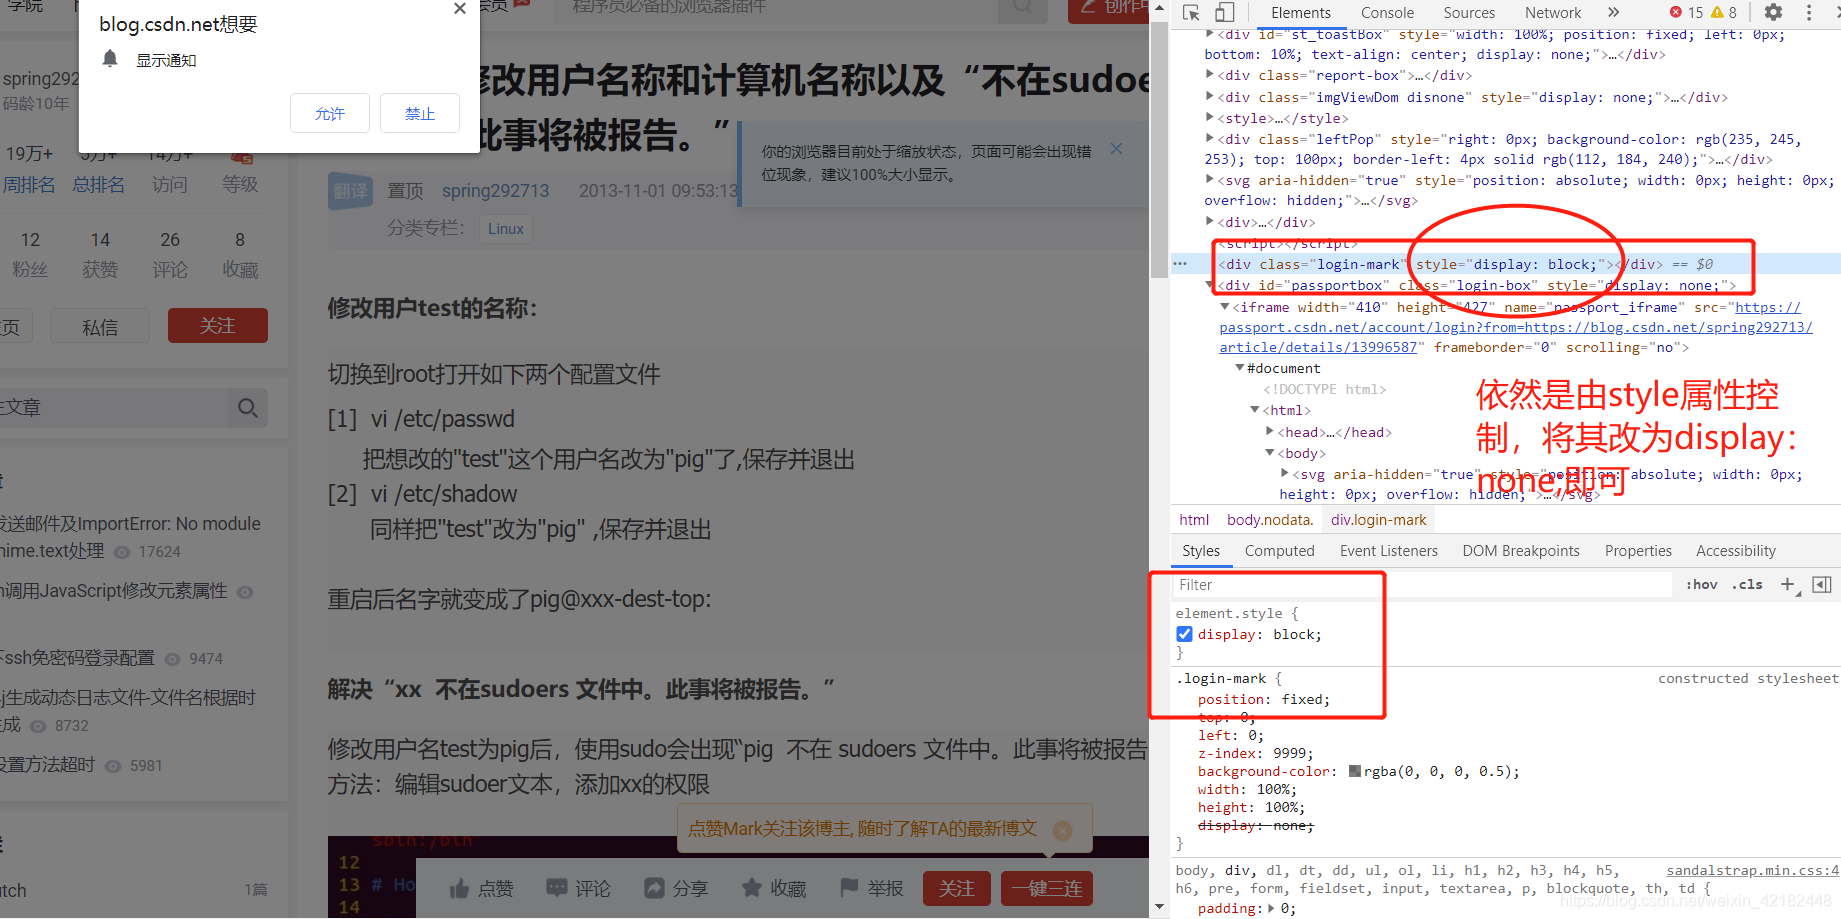This screenshot has width=1841, height=919.
Task: Click 禁止 to block notifications
Action: 420,113
